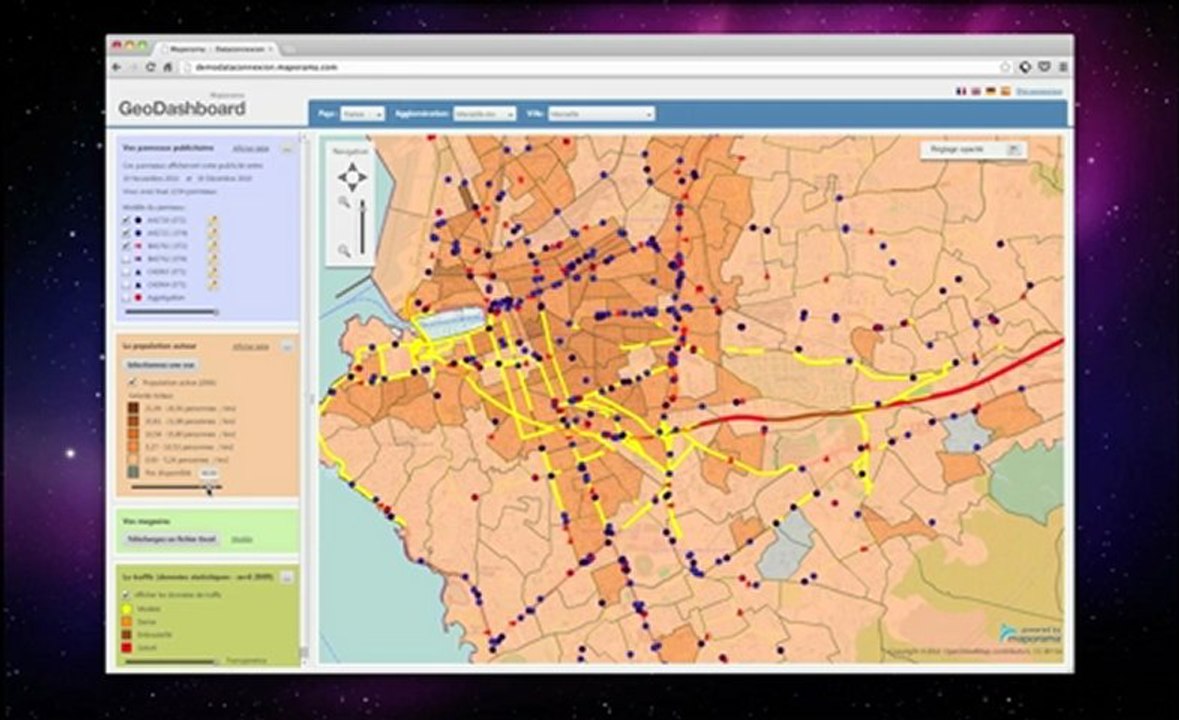
Task: Click the pencil icon of the sixth panel model row
Action: (213, 284)
